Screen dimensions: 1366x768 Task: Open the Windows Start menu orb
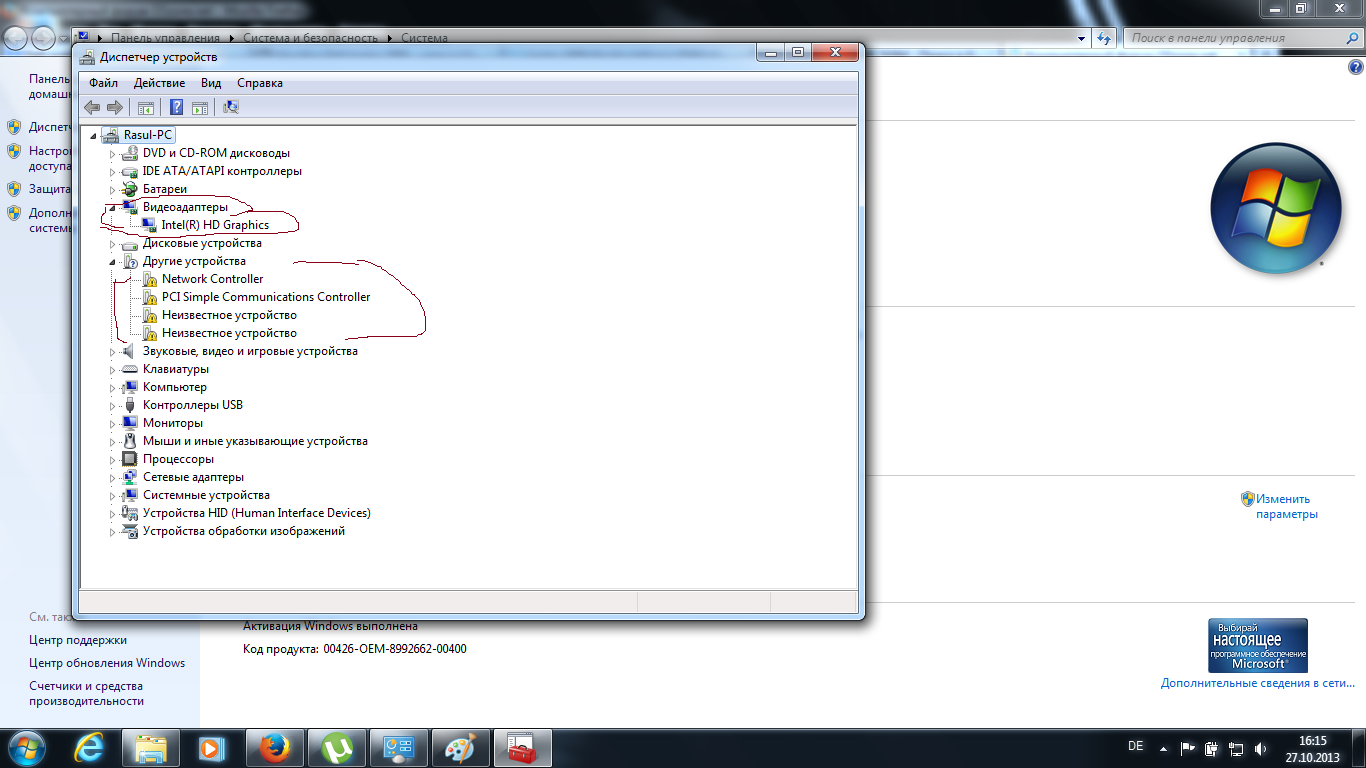click(28, 747)
